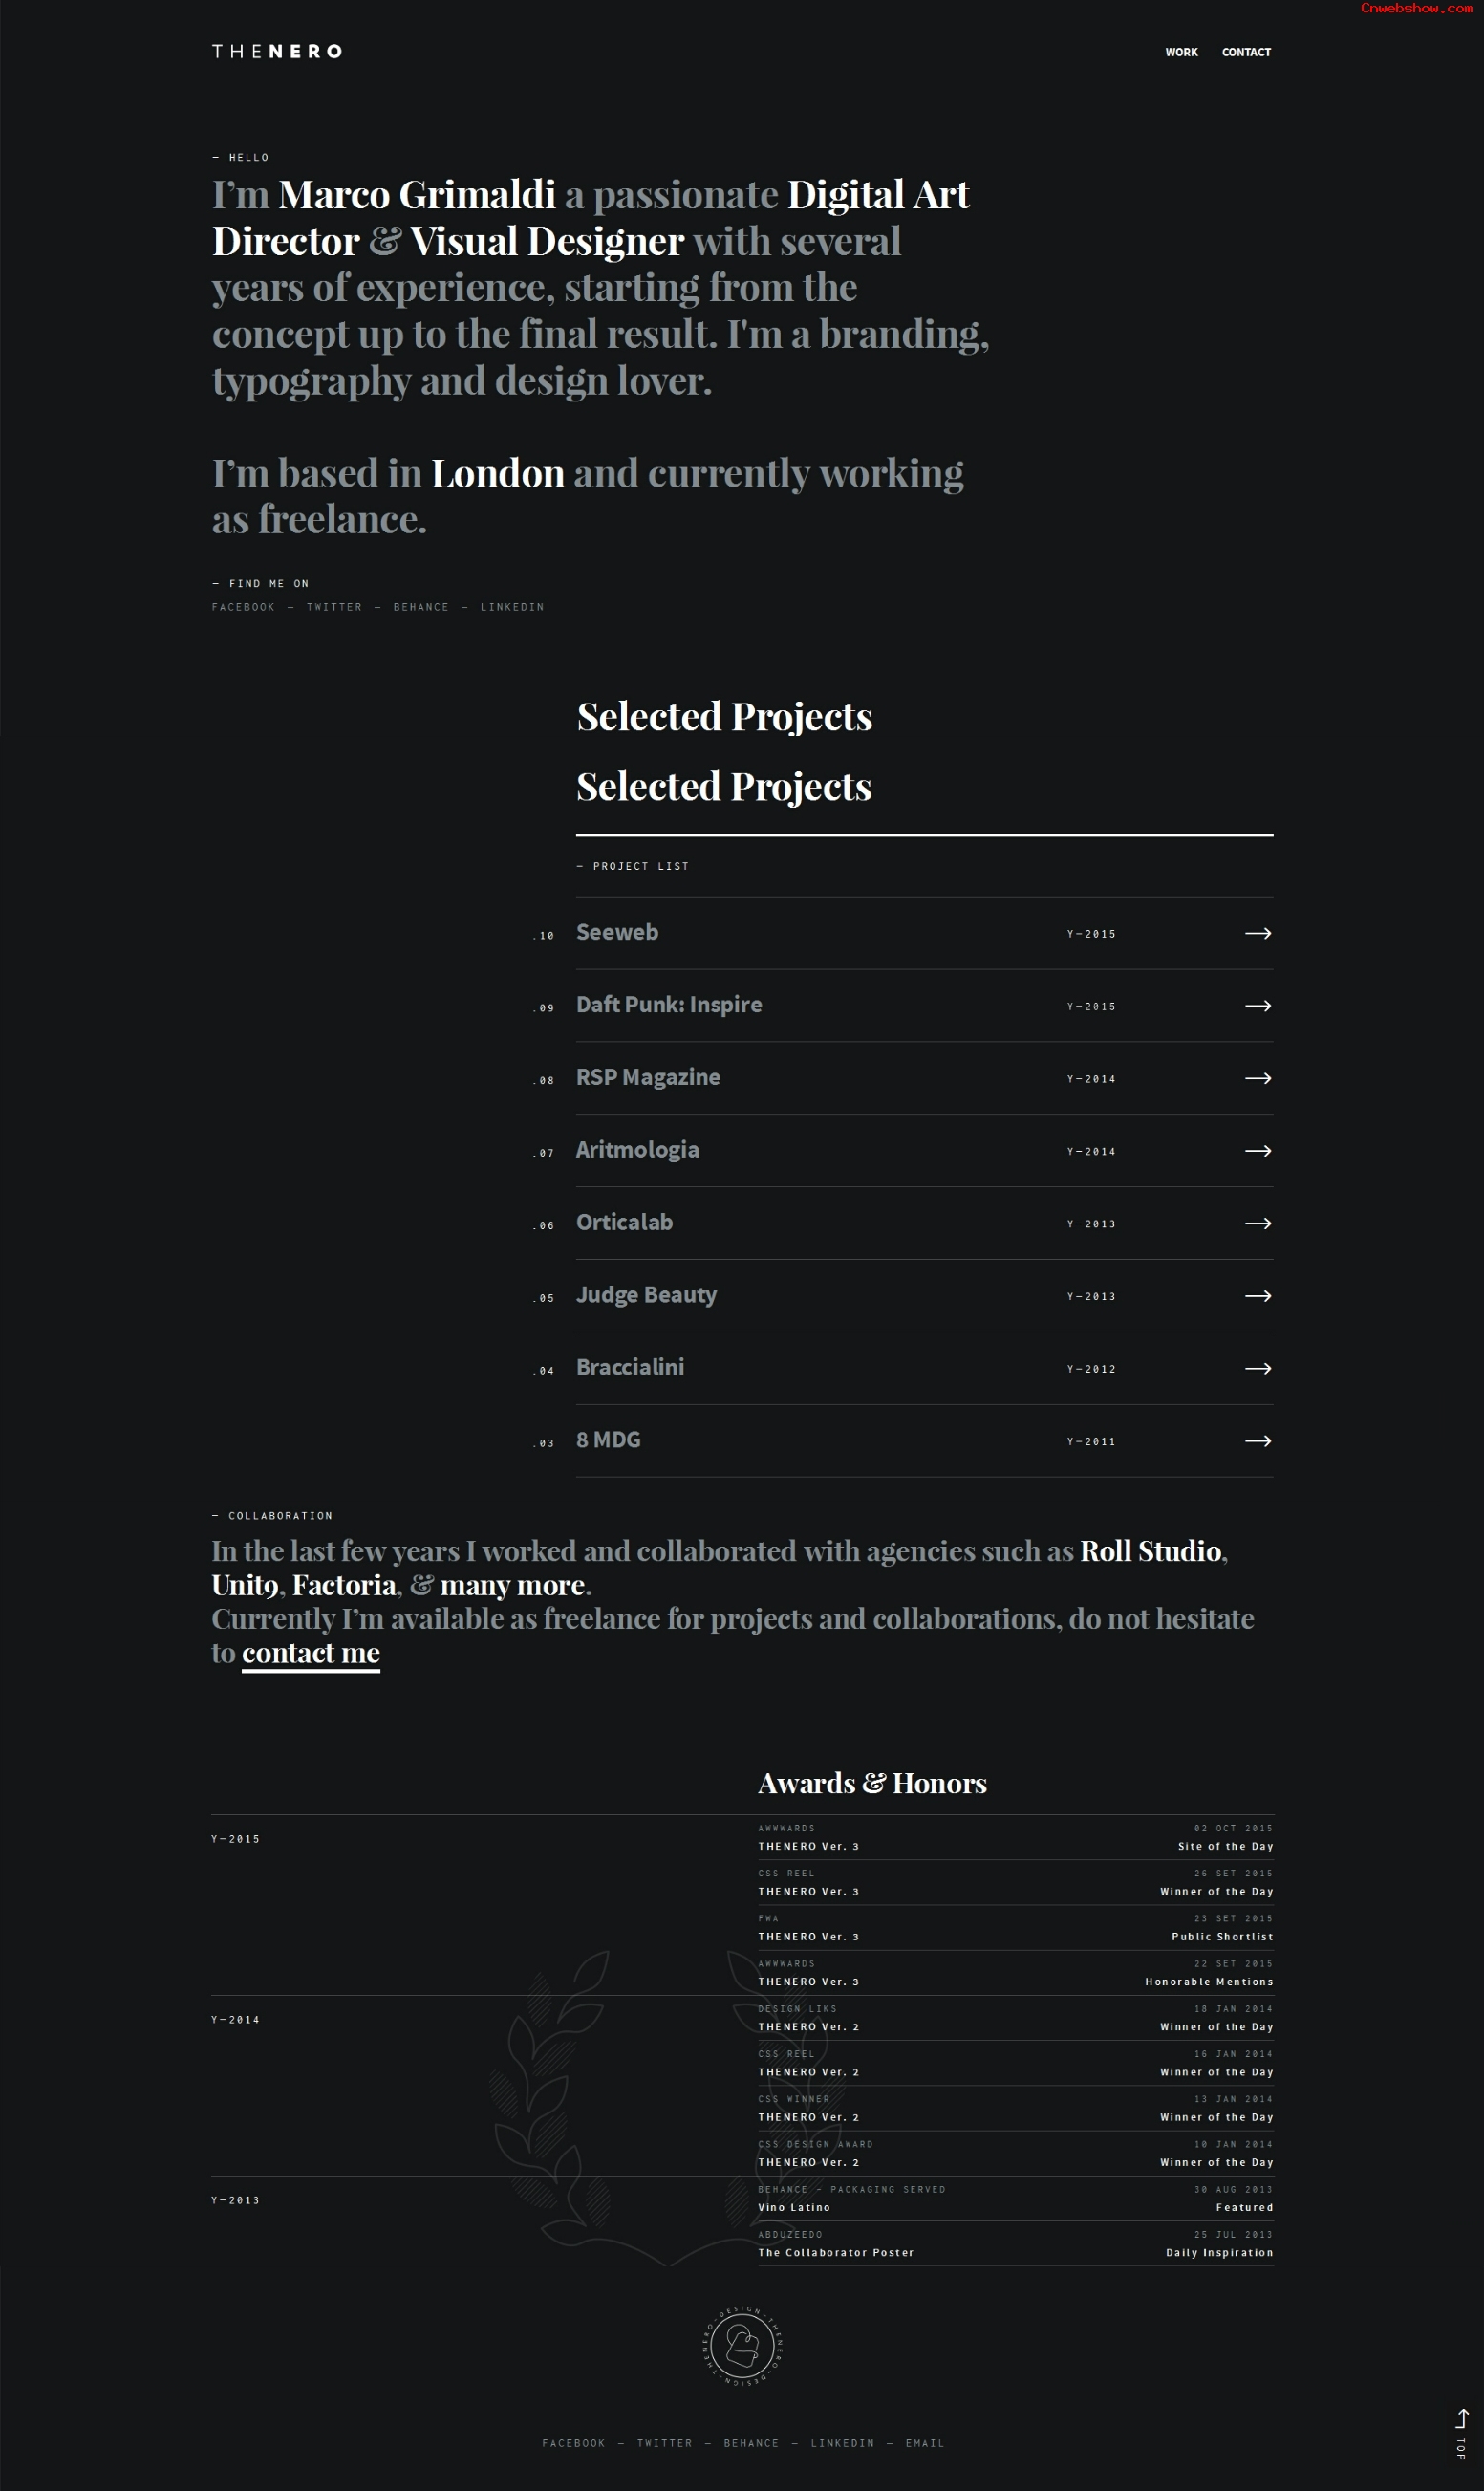Image resolution: width=1484 pixels, height=2491 pixels.
Task: Click LINKEDIN link in the footer
Action: [x=842, y=2443]
